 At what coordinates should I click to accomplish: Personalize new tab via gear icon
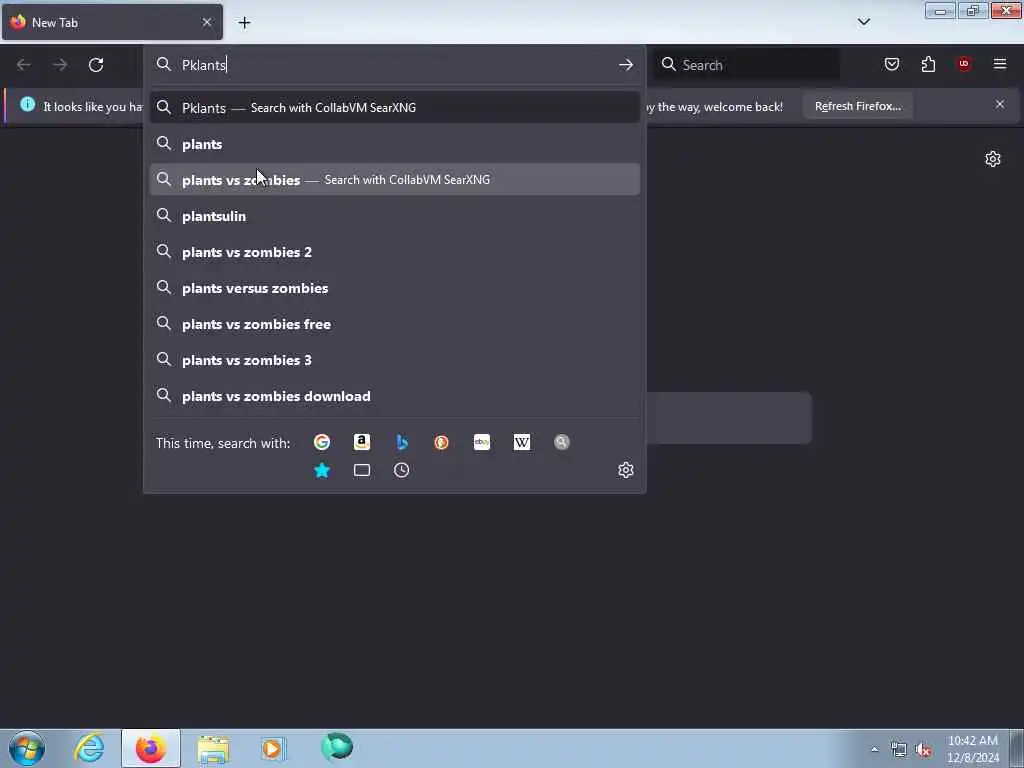coord(993,159)
